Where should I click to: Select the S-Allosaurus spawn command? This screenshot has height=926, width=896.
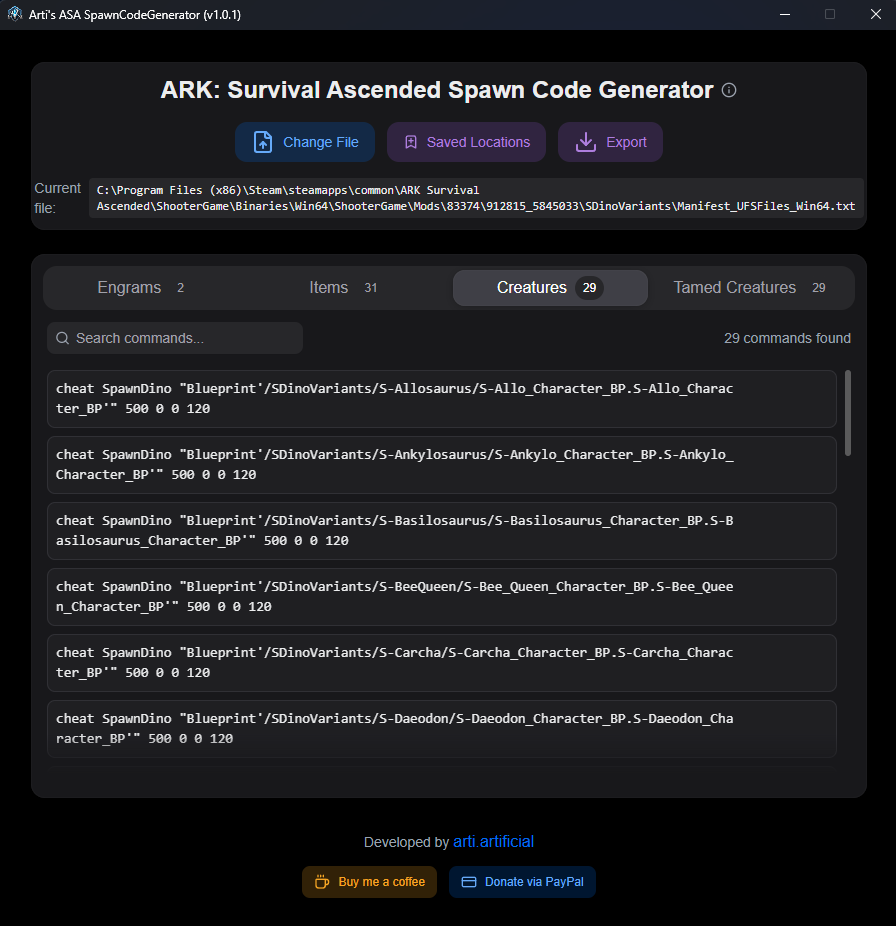[x=441, y=399]
